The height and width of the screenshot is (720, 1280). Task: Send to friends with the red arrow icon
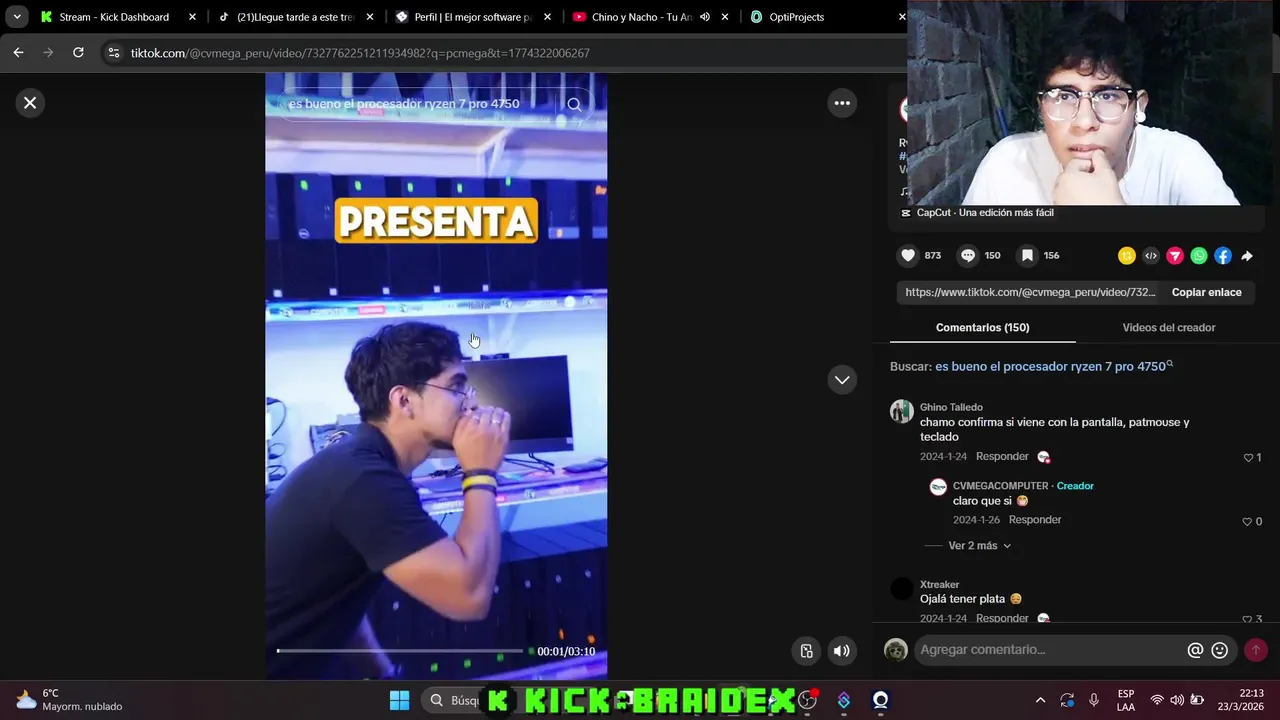1175,256
